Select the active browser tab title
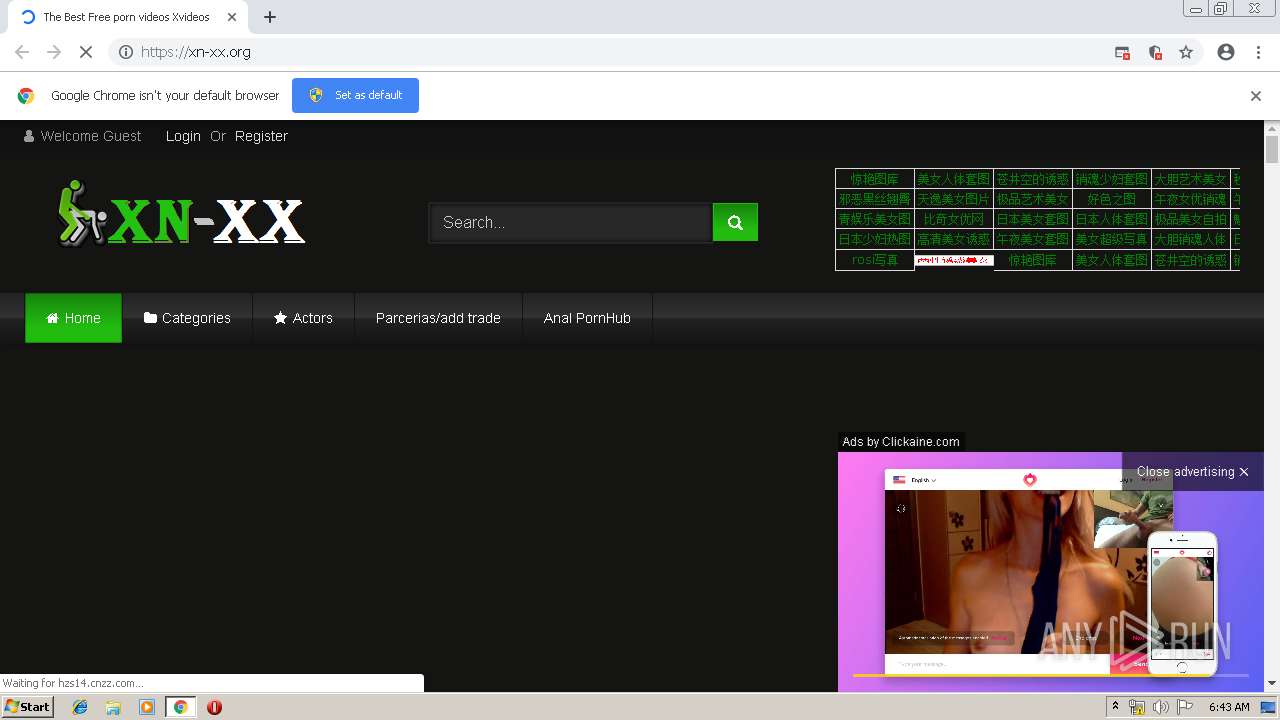The width and height of the screenshot is (1280, 720). pos(126,17)
